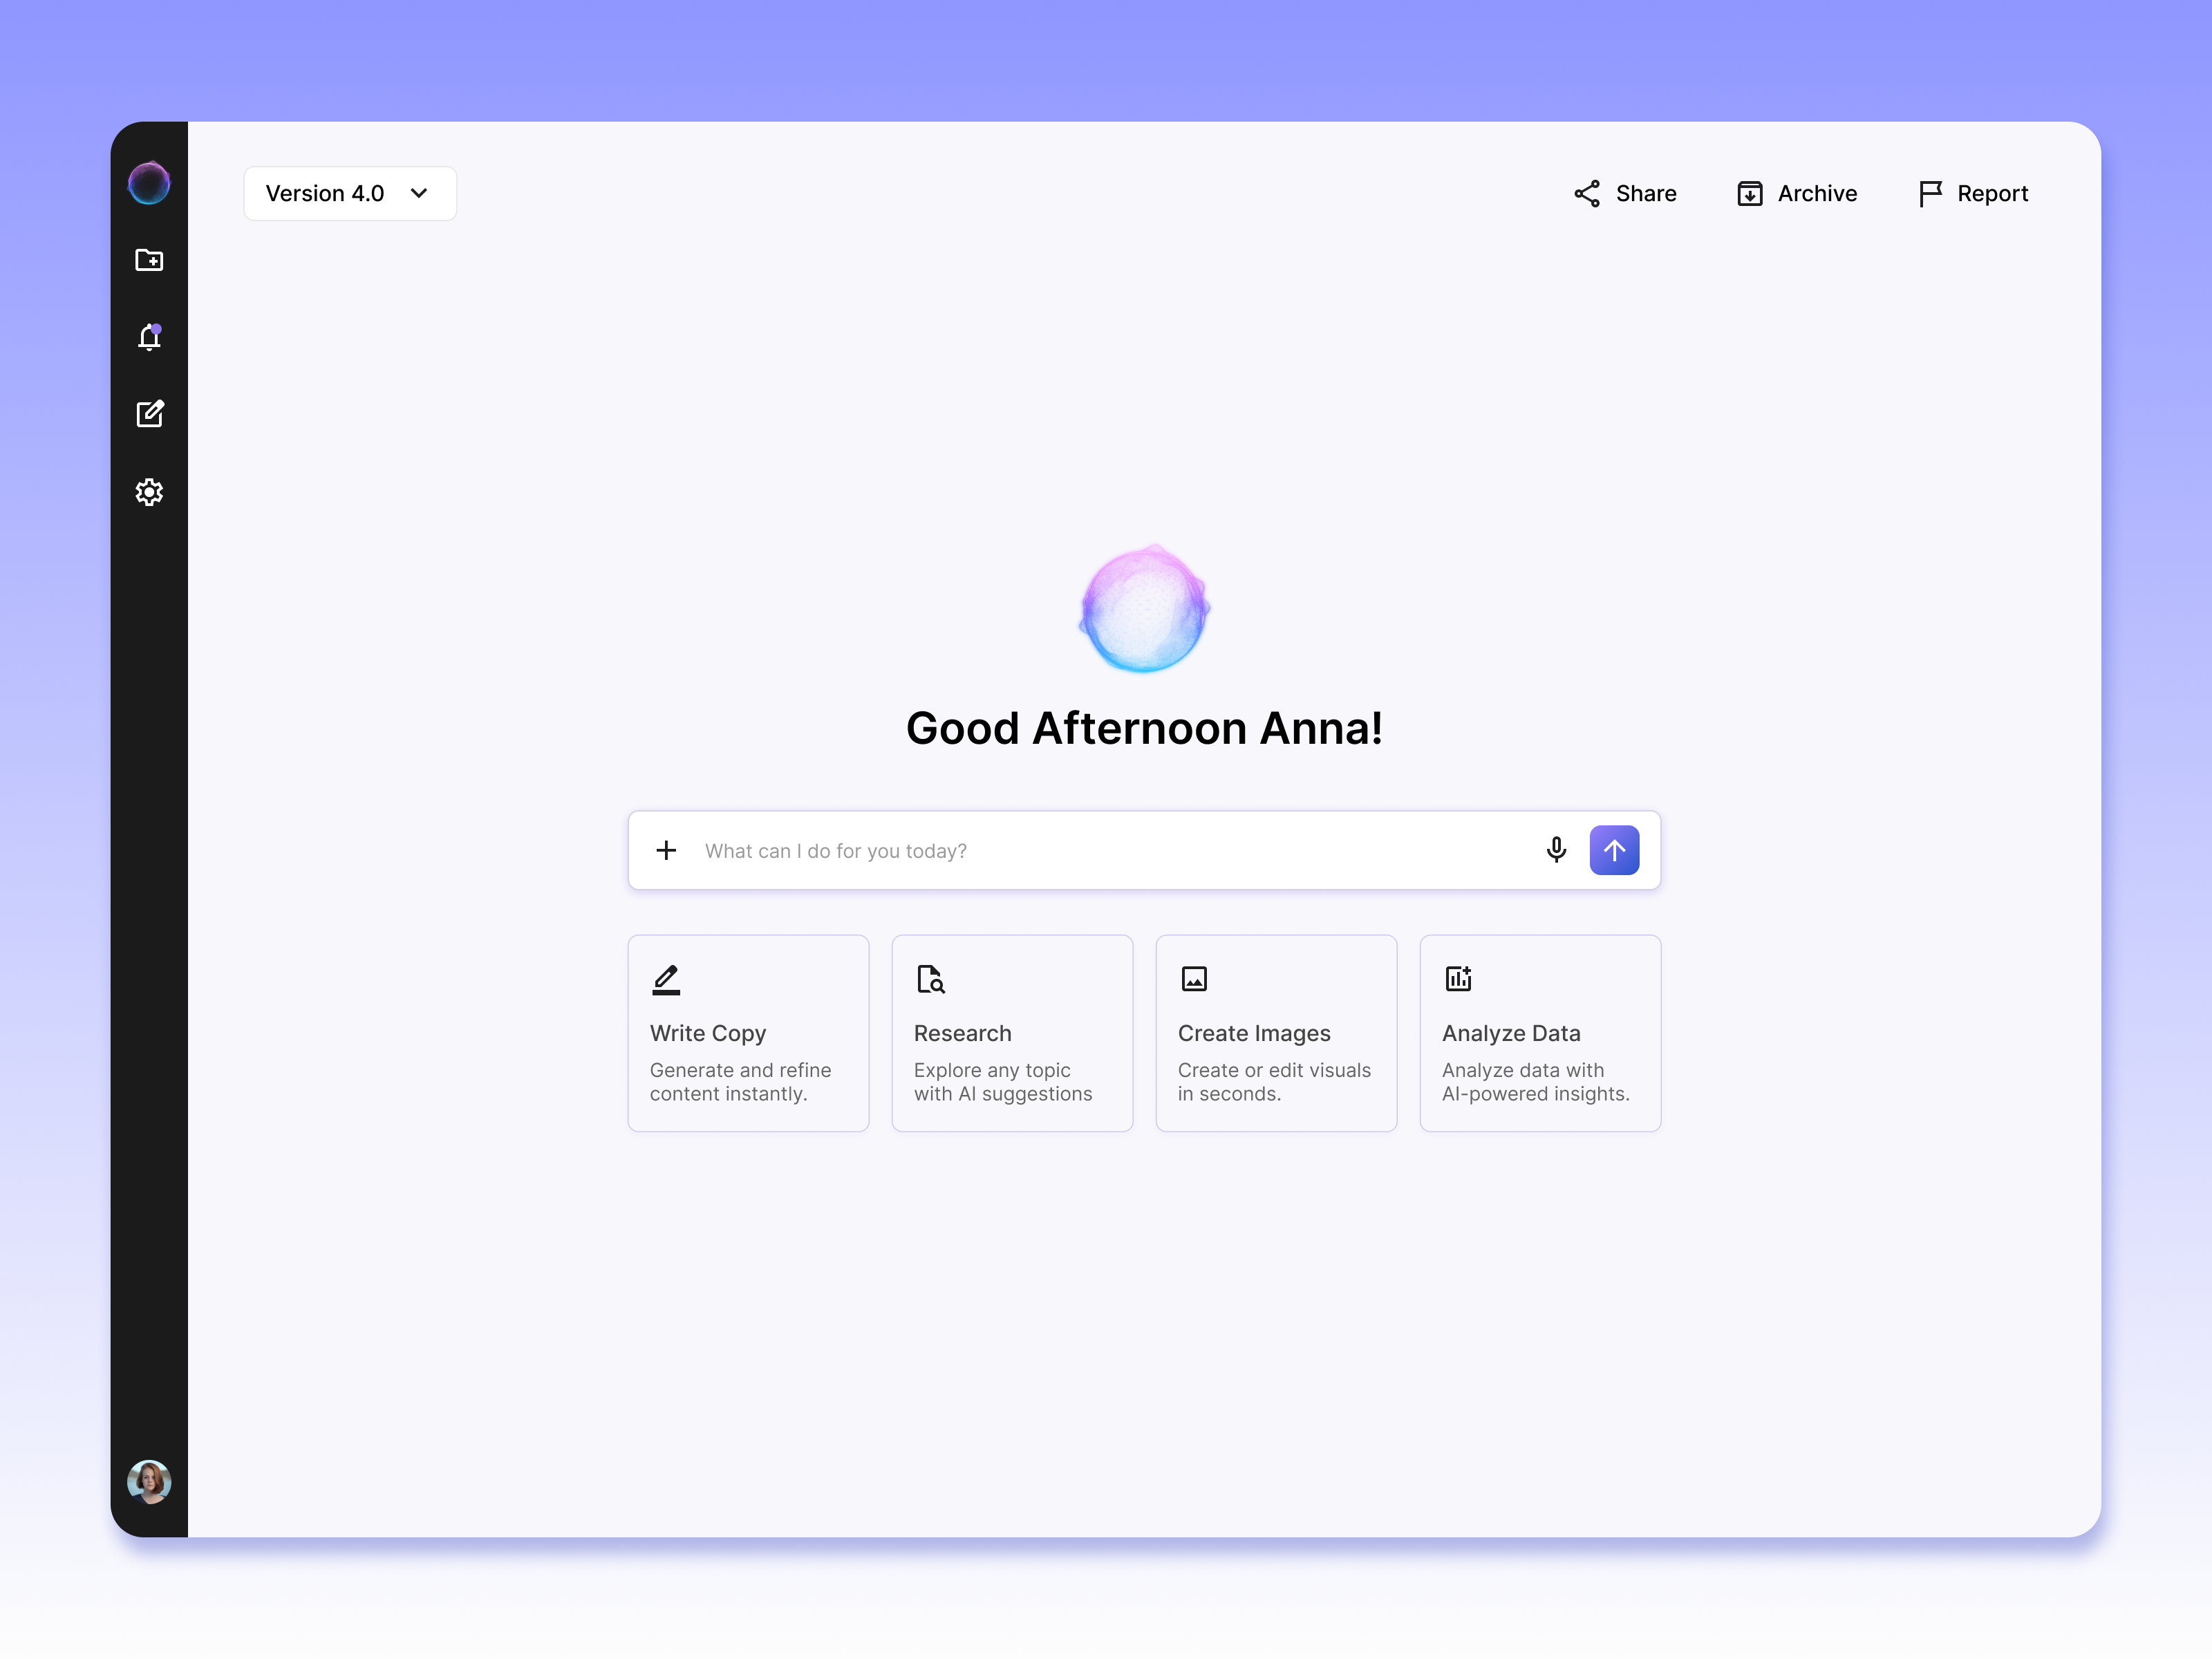Select Archive from the top bar
2212x1659 pixels.
[x=1796, y=193]
